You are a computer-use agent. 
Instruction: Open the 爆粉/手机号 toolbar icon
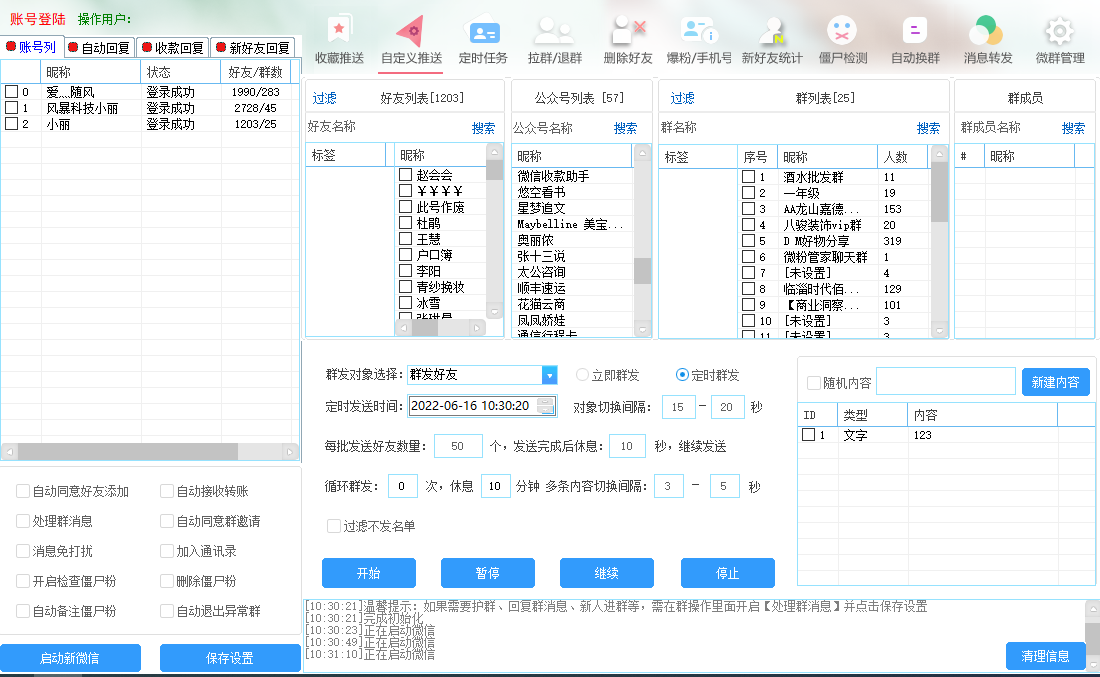699,40
